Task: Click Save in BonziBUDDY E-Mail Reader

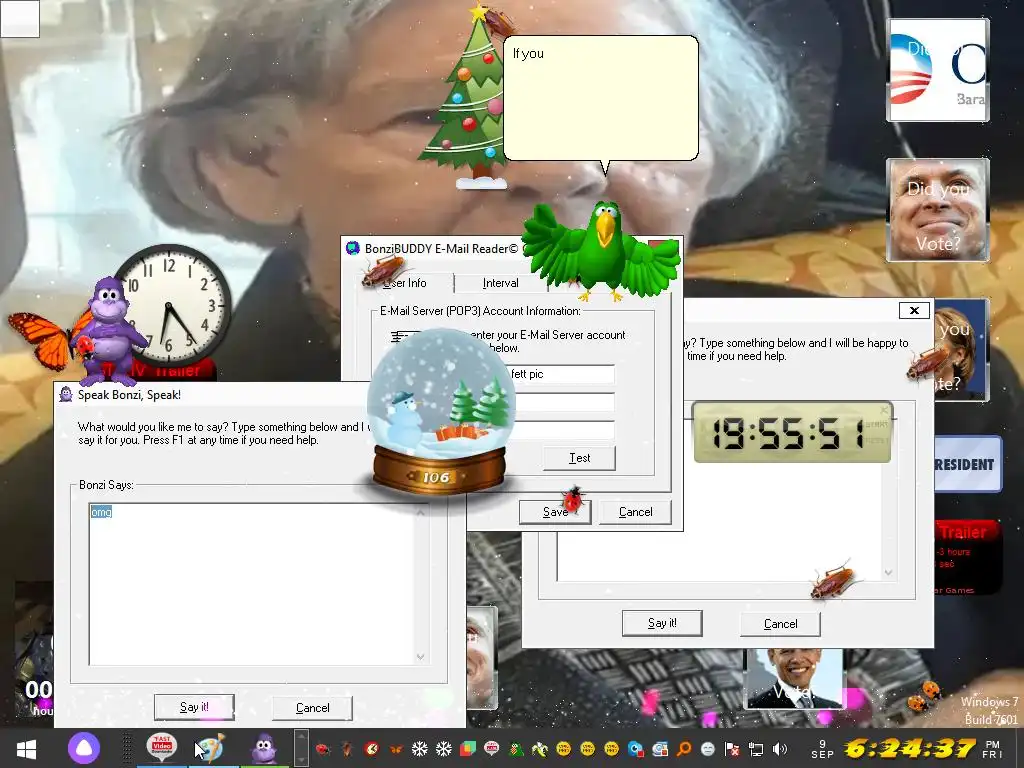Action: (555, 512)
